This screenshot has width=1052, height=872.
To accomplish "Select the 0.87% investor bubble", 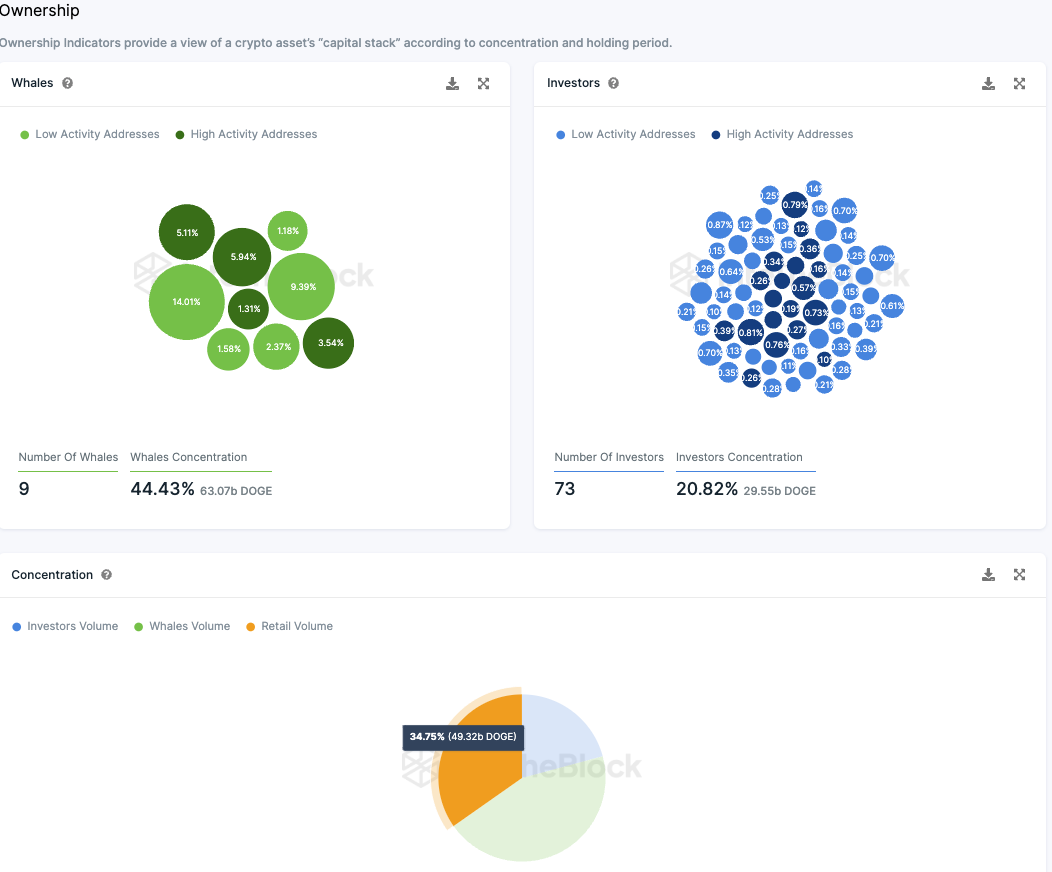I will pyautogui.click(x=720, y=225).
